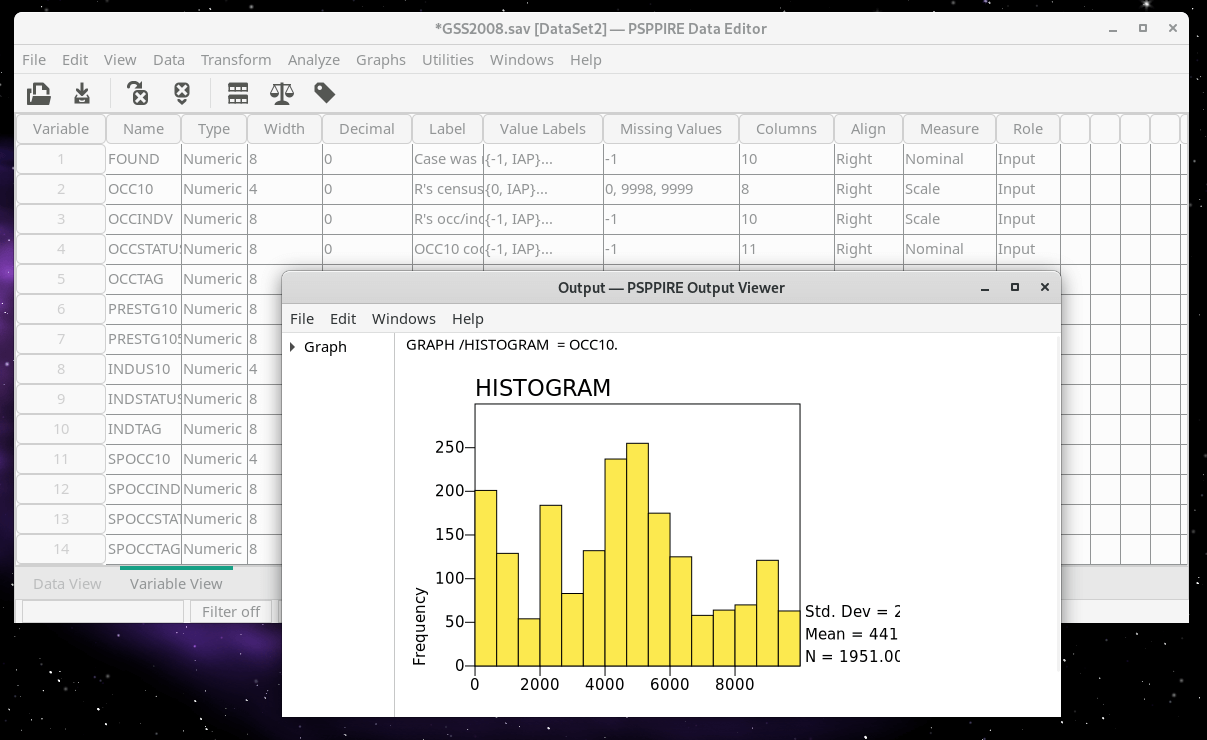Open the Transform menu
The height and width of the screenshot is (740, 1207).
[x=236, y=60]
